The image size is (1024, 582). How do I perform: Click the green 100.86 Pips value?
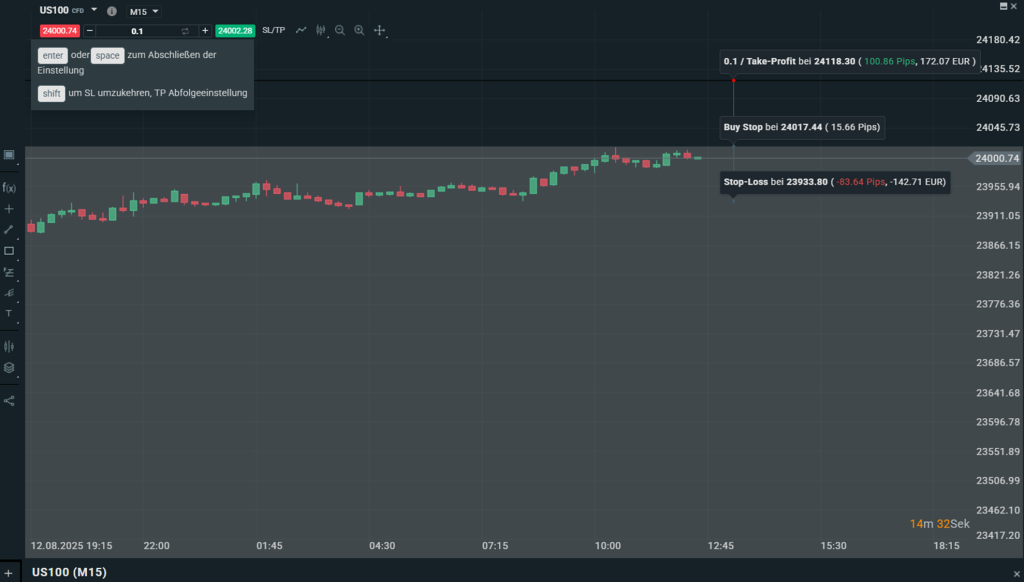tap(889, 61)
